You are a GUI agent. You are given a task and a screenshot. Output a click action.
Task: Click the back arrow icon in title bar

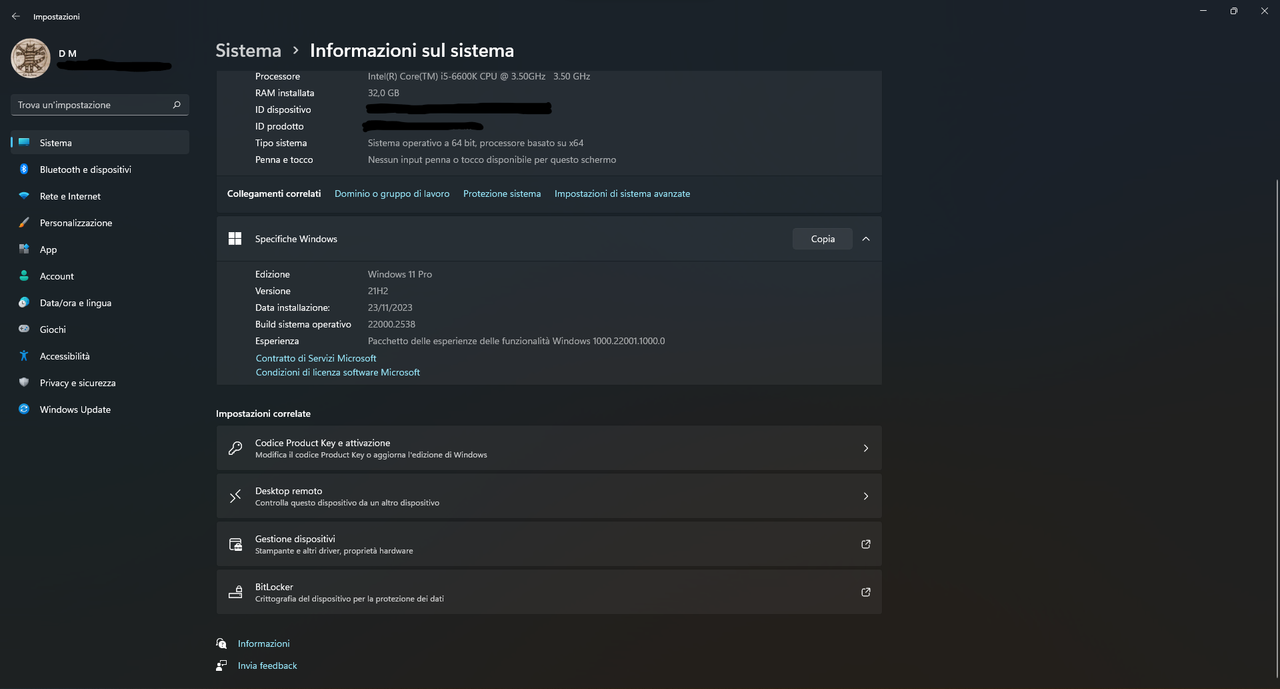[15, 16]
